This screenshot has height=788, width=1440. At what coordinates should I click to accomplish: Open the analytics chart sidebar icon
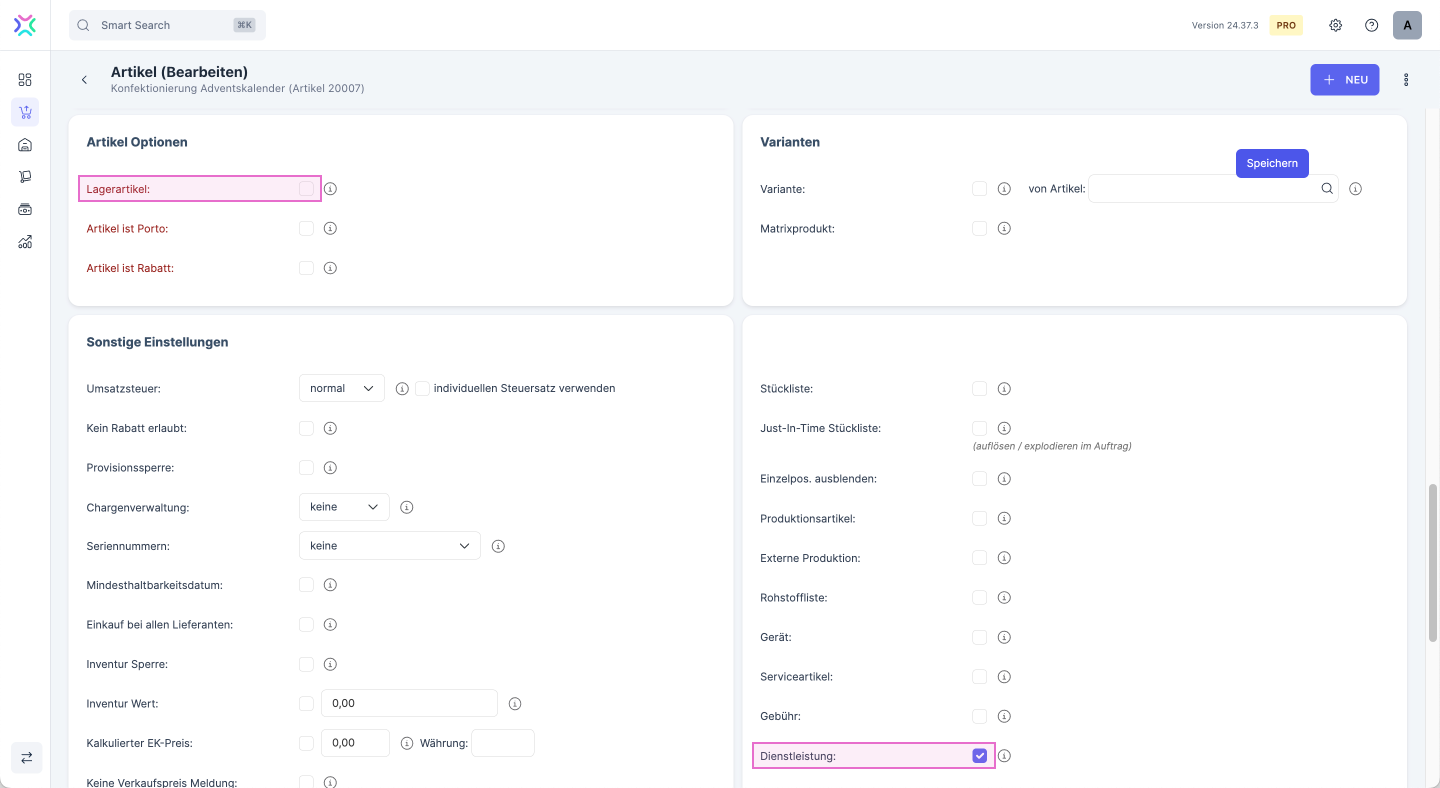25,242
